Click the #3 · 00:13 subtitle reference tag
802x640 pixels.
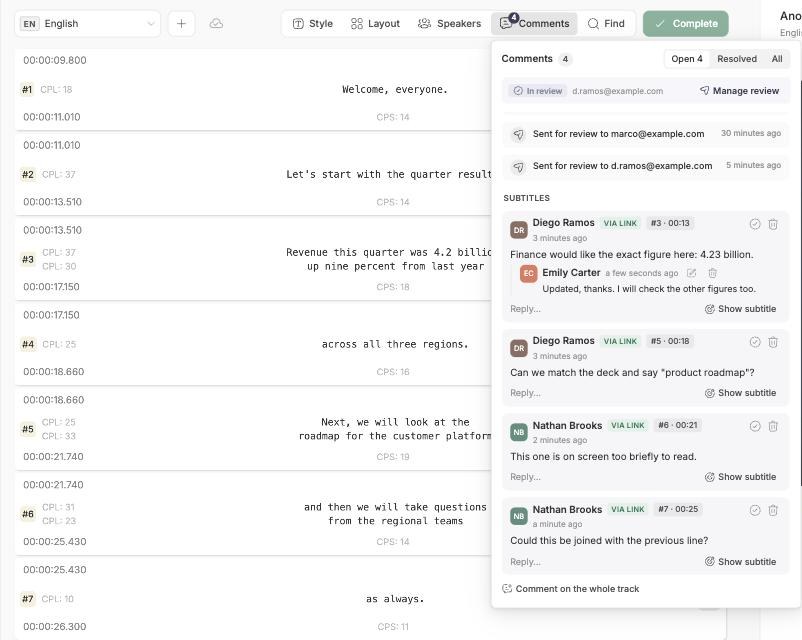click(x=670, y=223)
